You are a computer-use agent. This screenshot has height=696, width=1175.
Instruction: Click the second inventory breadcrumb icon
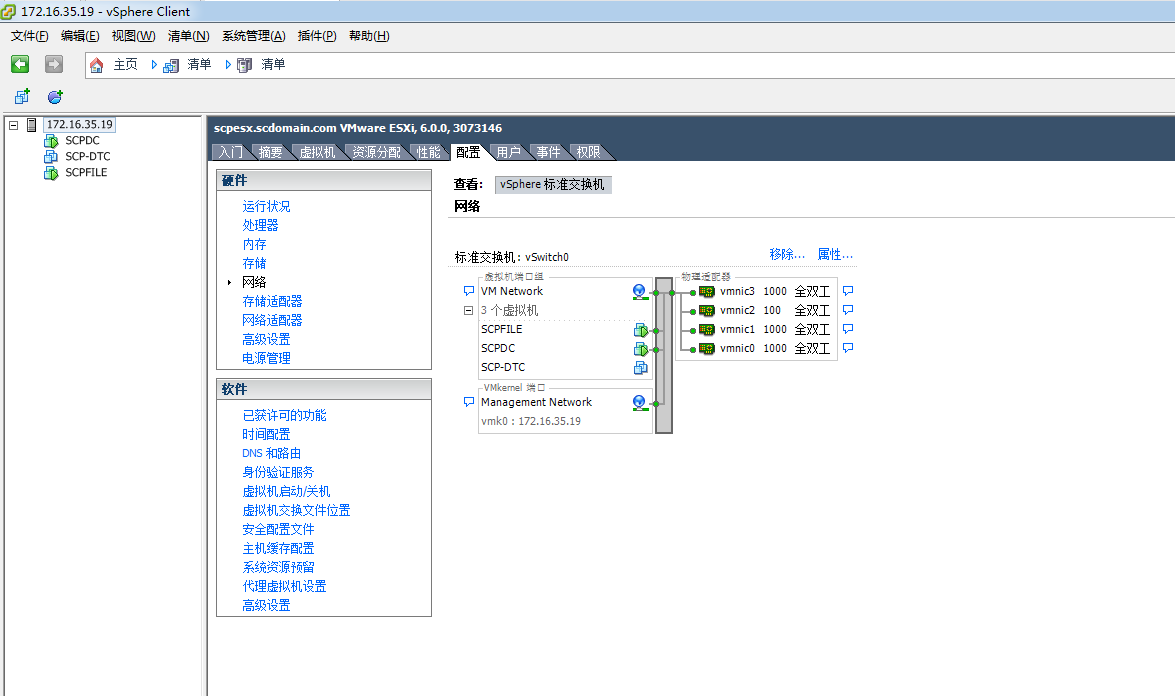point(244,65)
